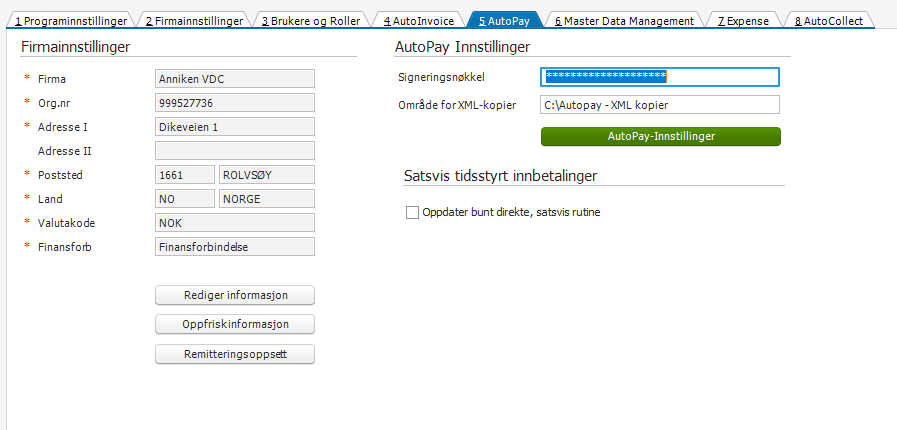Focus the Signeringsnøkkel password field
The height and width of the screenshot is (430, 897).
660,77
